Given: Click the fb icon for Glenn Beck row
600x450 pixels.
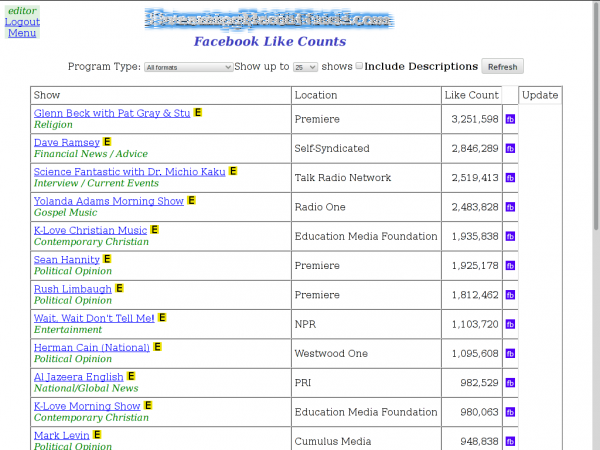Looking at the screenshot, I should [510, 119].
